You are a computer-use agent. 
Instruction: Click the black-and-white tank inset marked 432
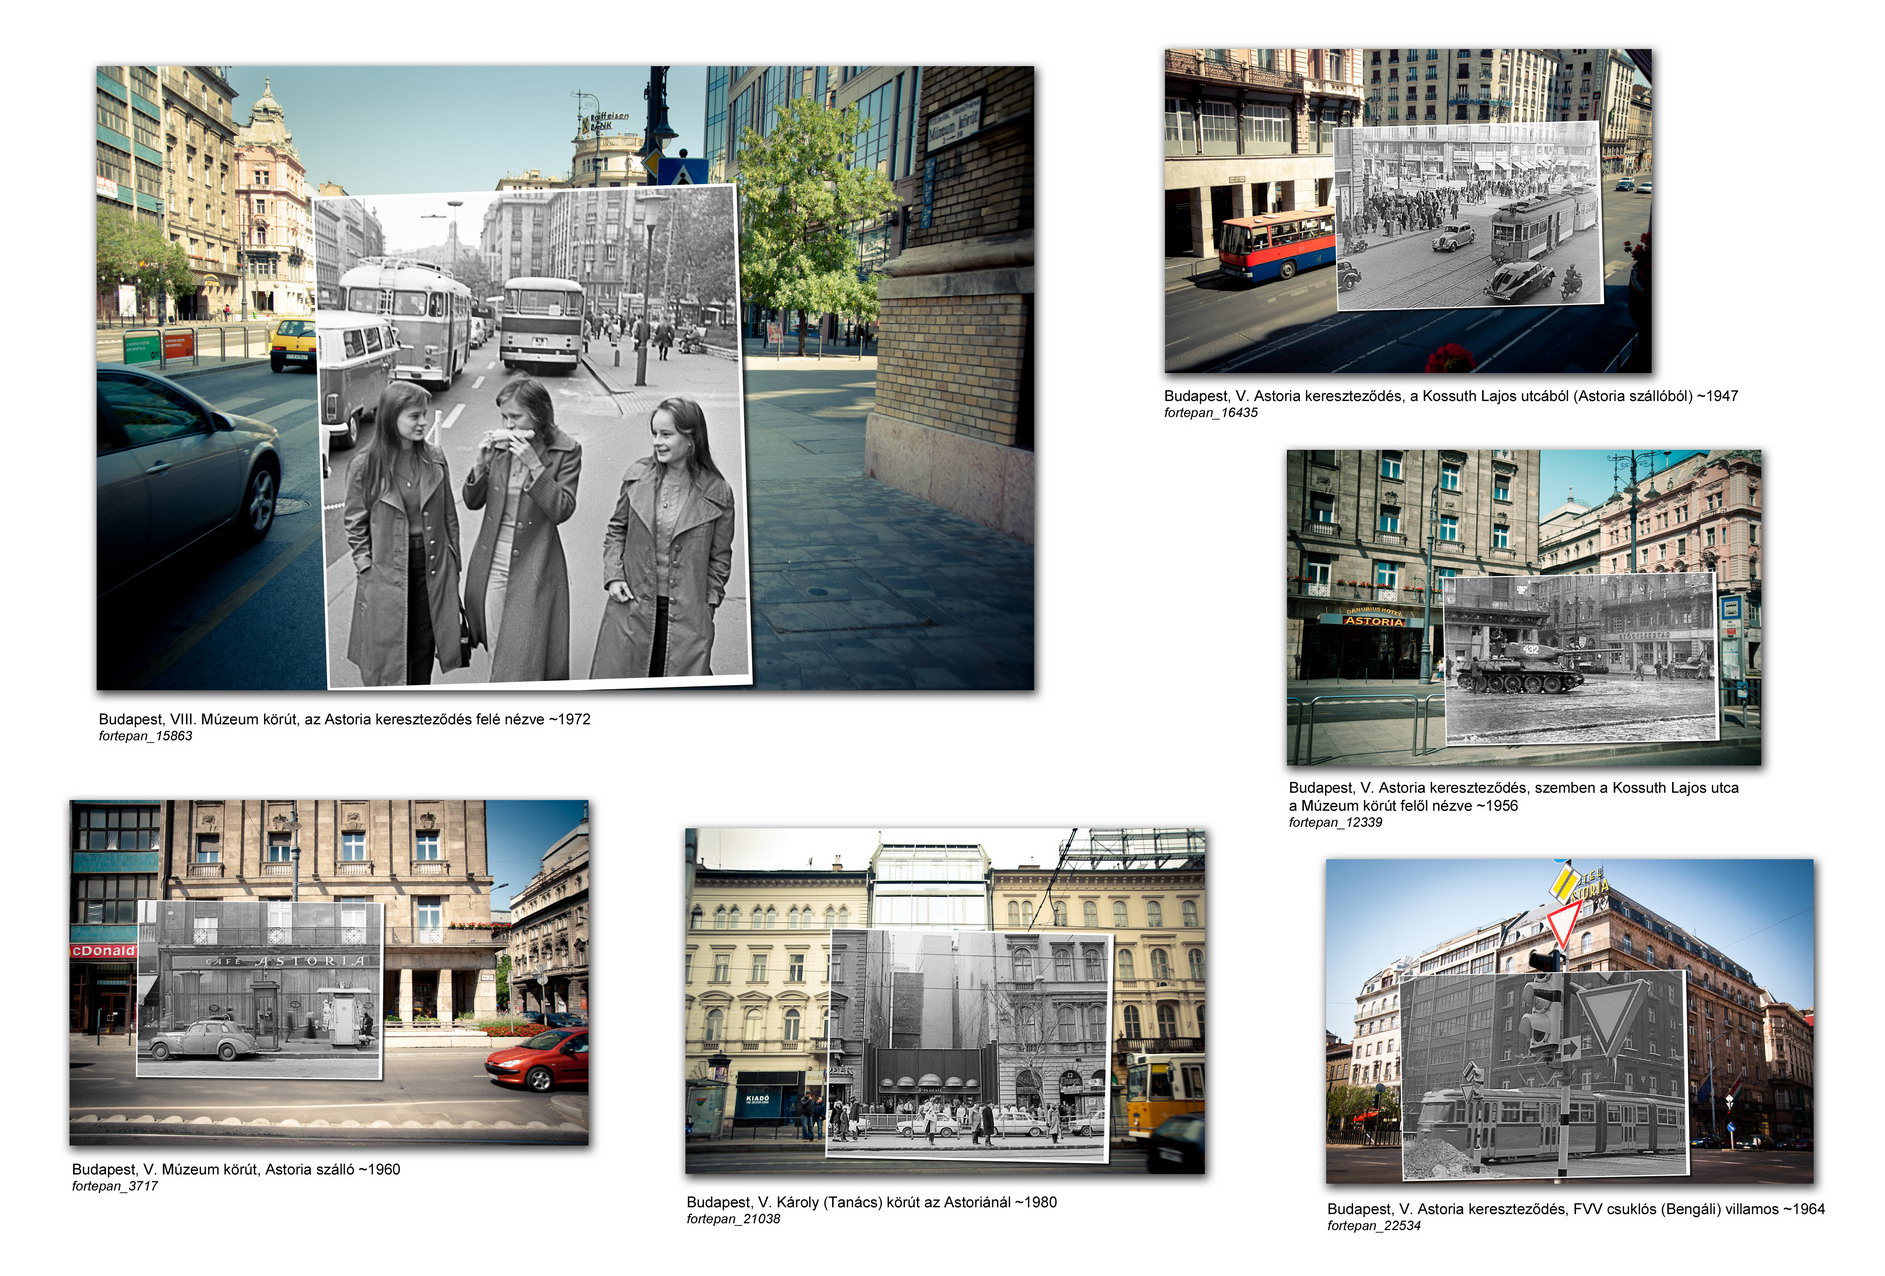point(1581,658)
